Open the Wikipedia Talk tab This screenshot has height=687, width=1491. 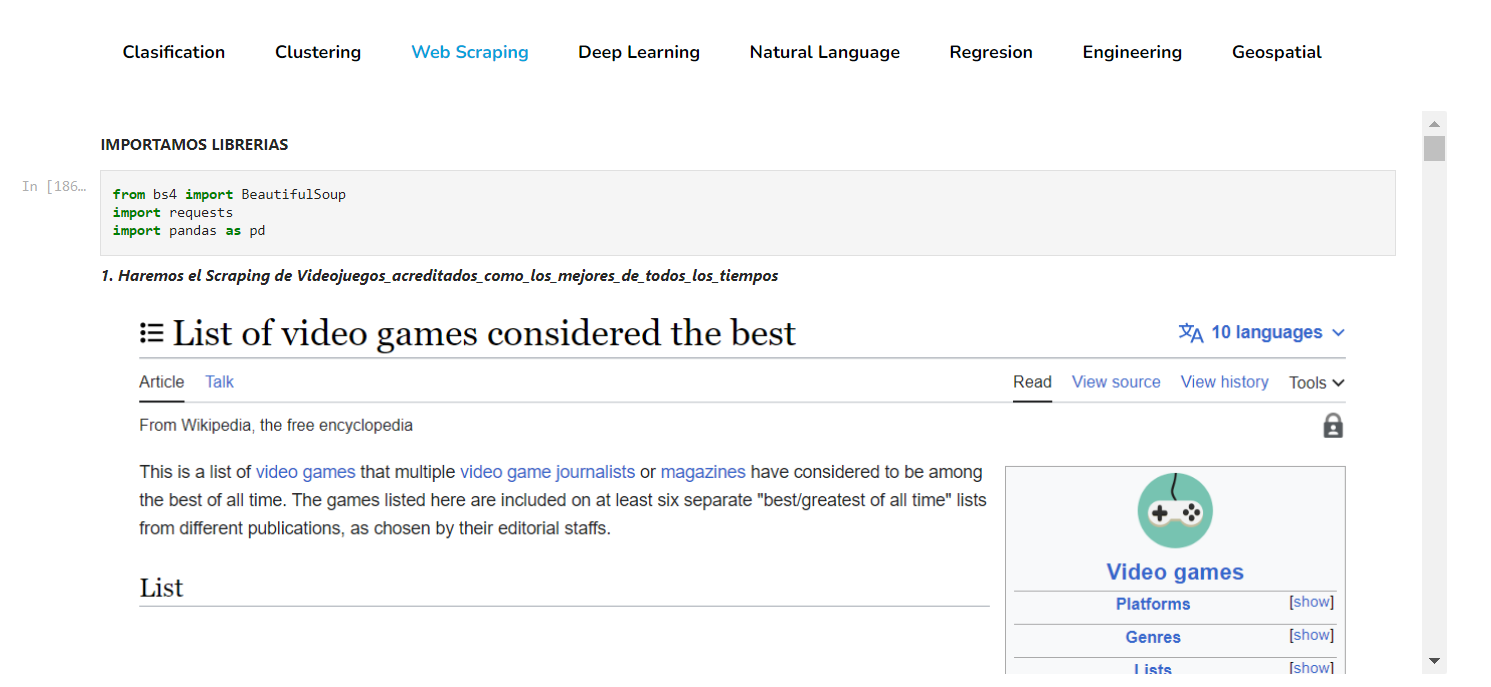point(219,382)
